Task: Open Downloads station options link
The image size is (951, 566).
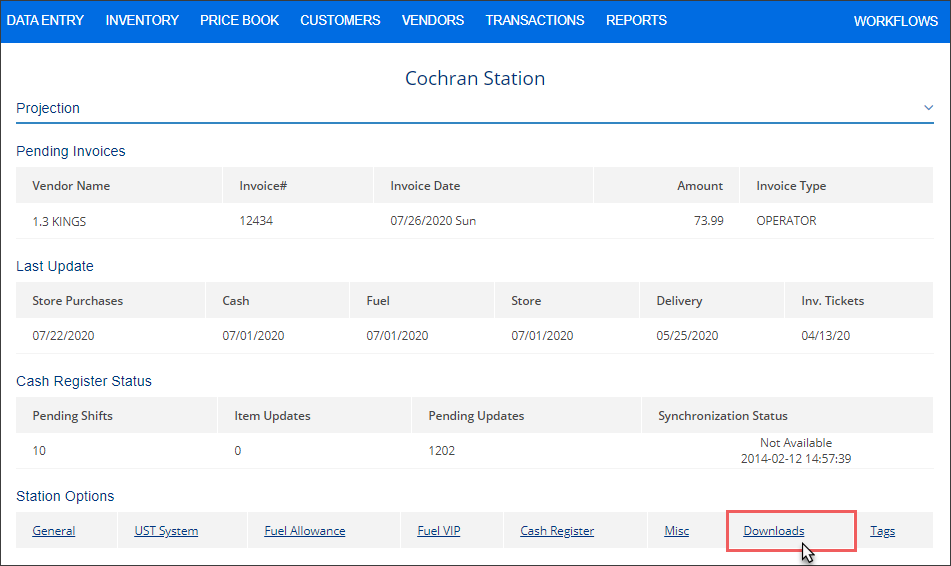Action: (774, 531)
